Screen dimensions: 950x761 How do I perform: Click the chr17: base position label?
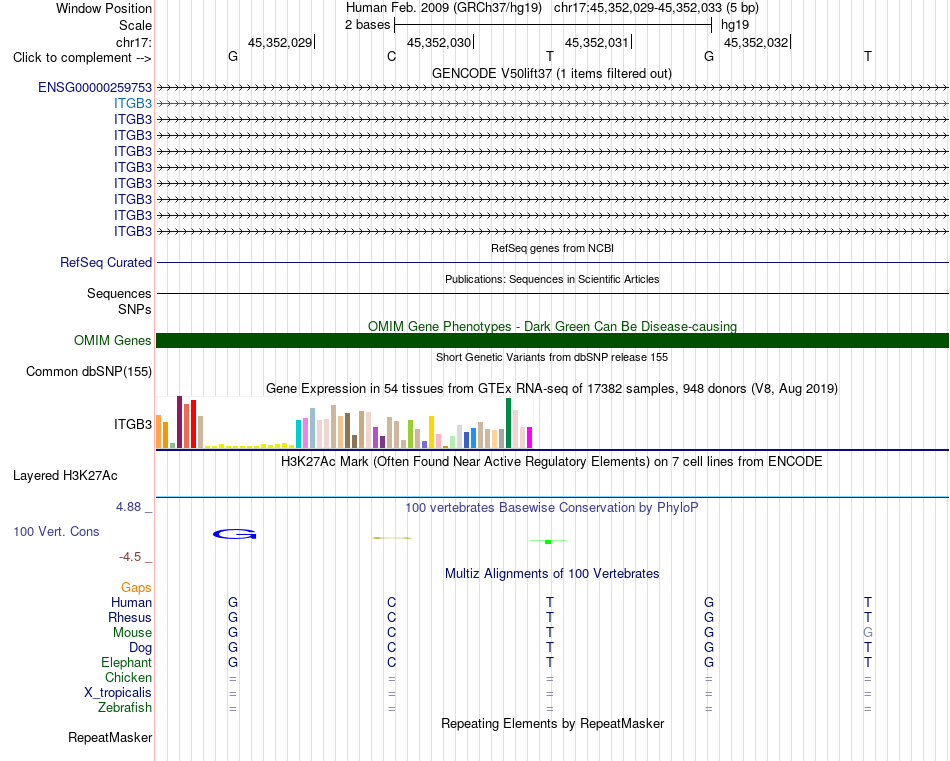[x=134, y=42]
